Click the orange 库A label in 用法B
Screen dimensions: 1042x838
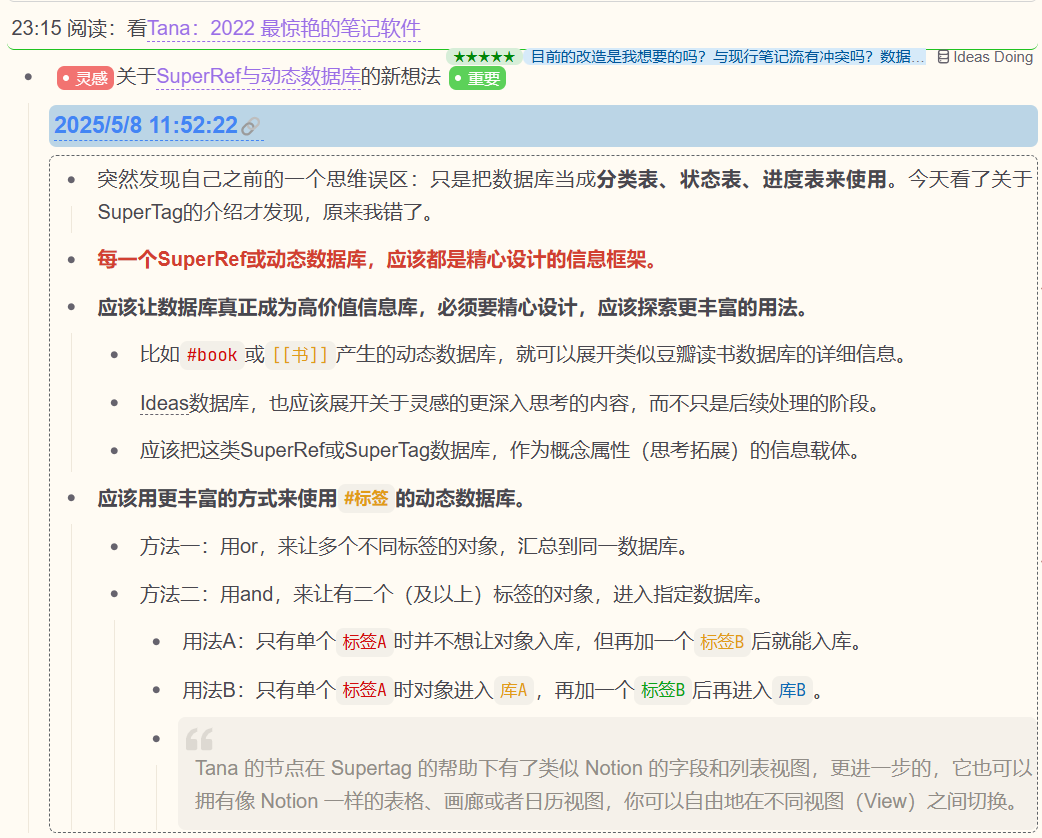(x=513, y=690)
